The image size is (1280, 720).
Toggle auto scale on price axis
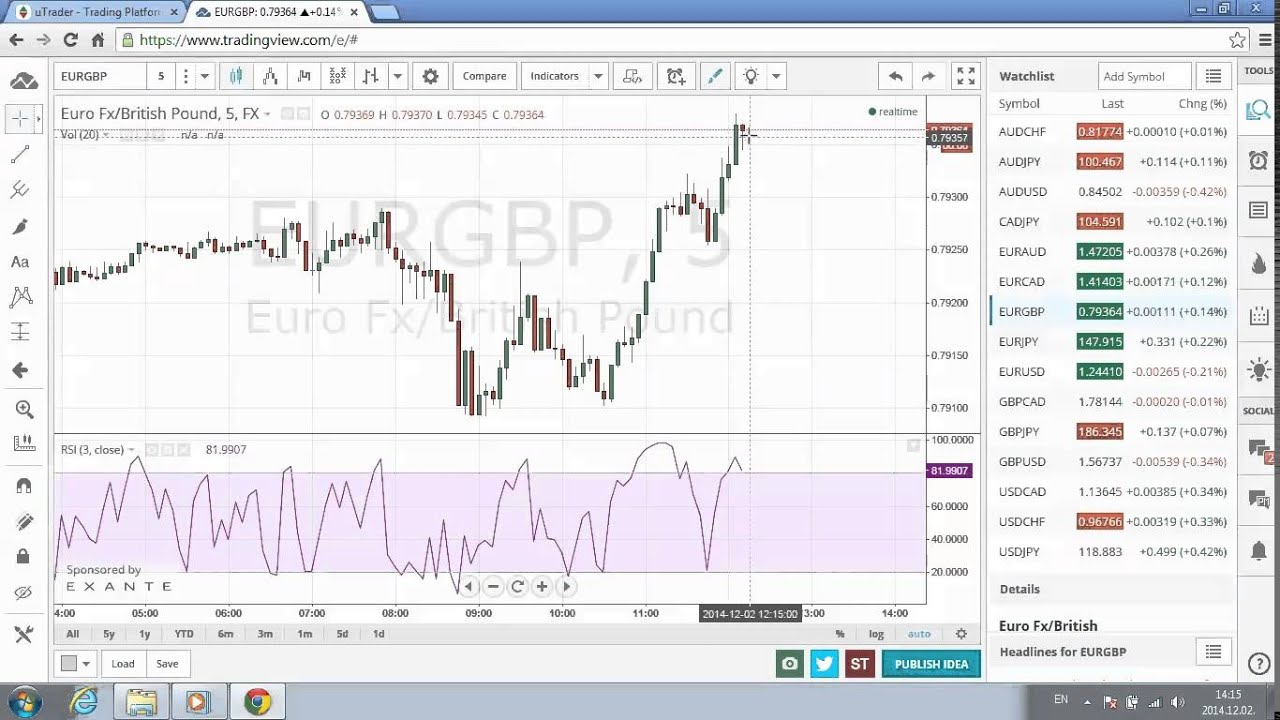coord(919,634)
